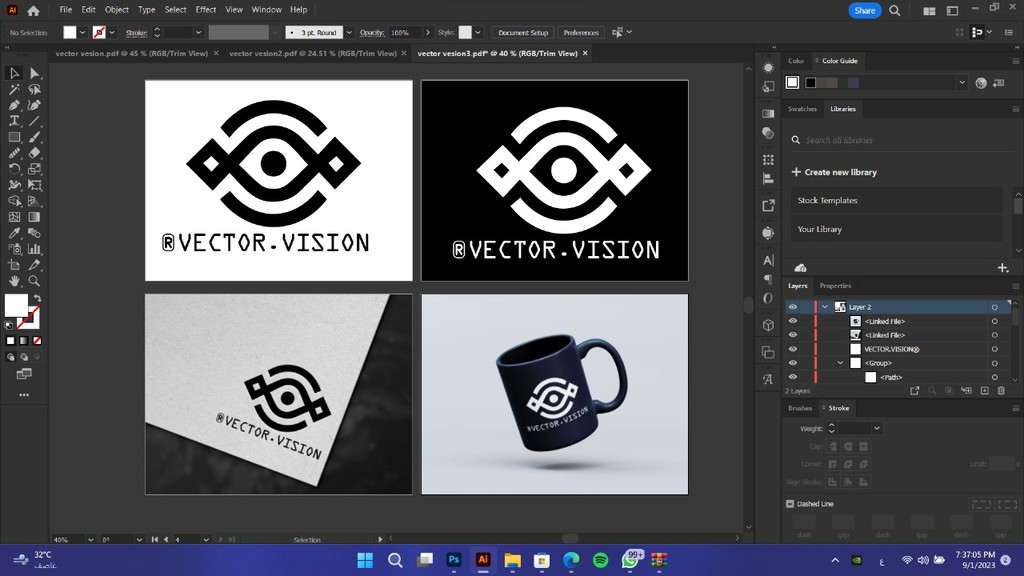Select the Column Graph tool
1024x576 pixels.
[x=35, y=249]
